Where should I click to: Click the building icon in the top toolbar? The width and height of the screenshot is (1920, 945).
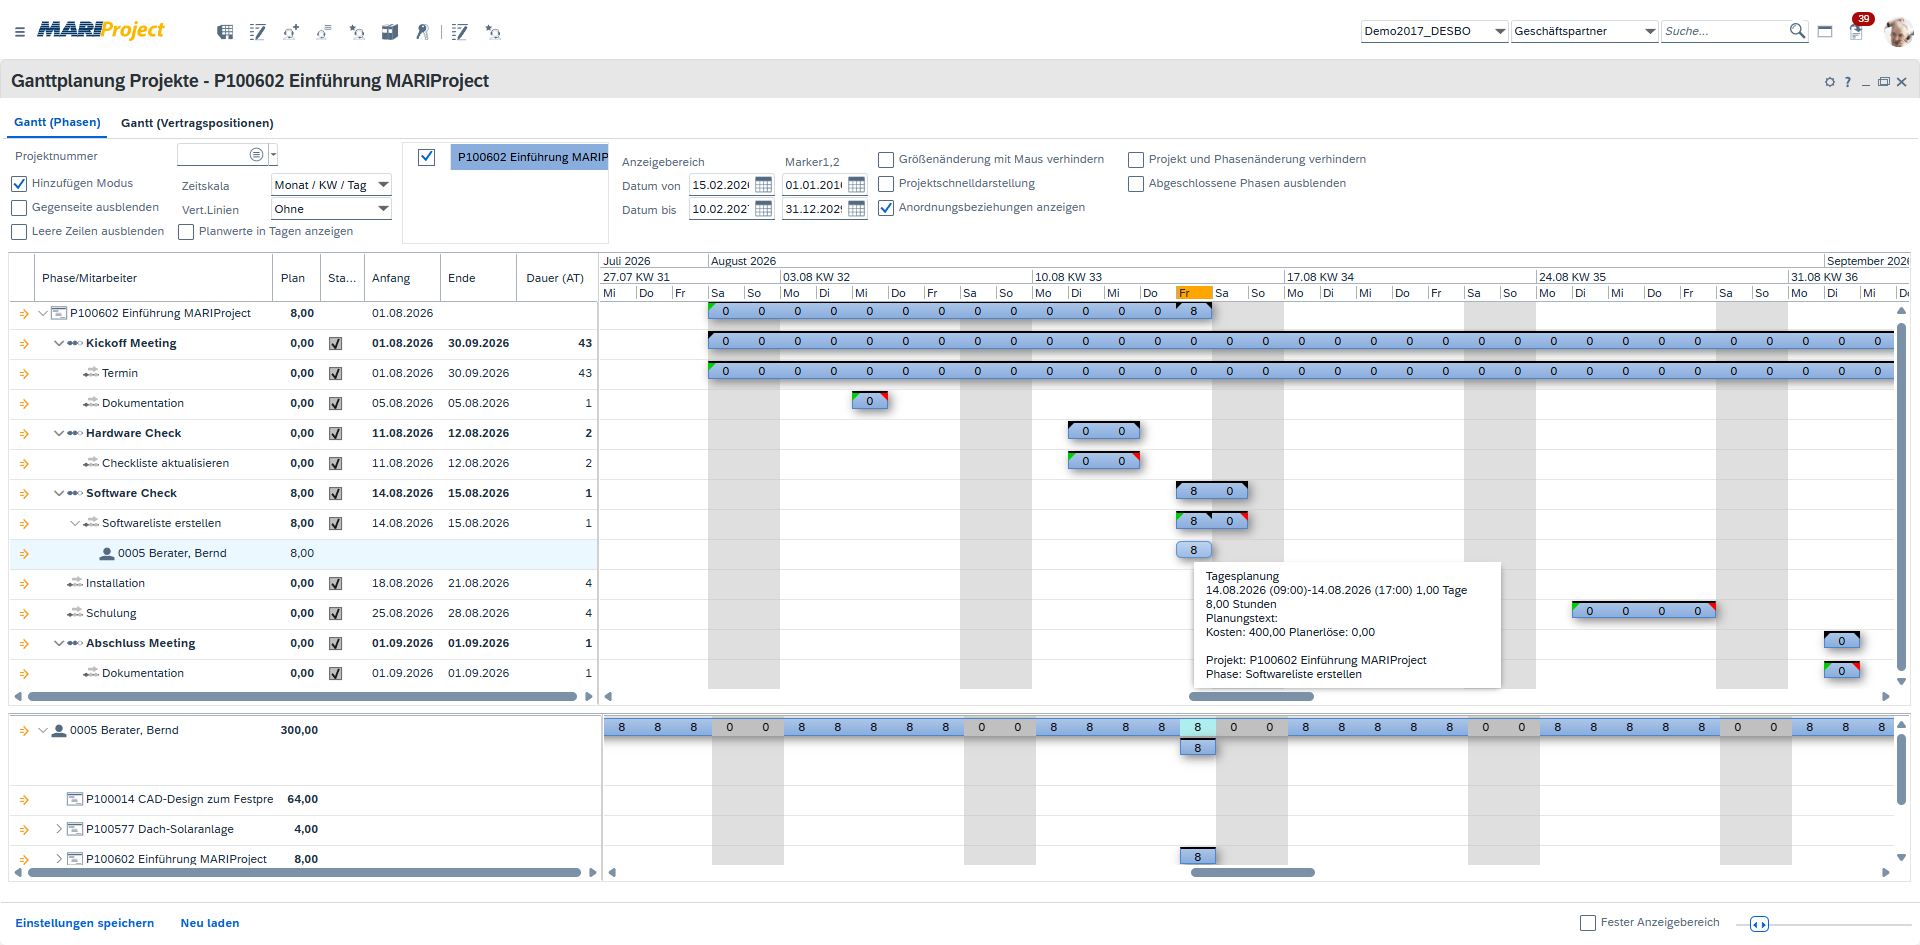pos(225,32)
